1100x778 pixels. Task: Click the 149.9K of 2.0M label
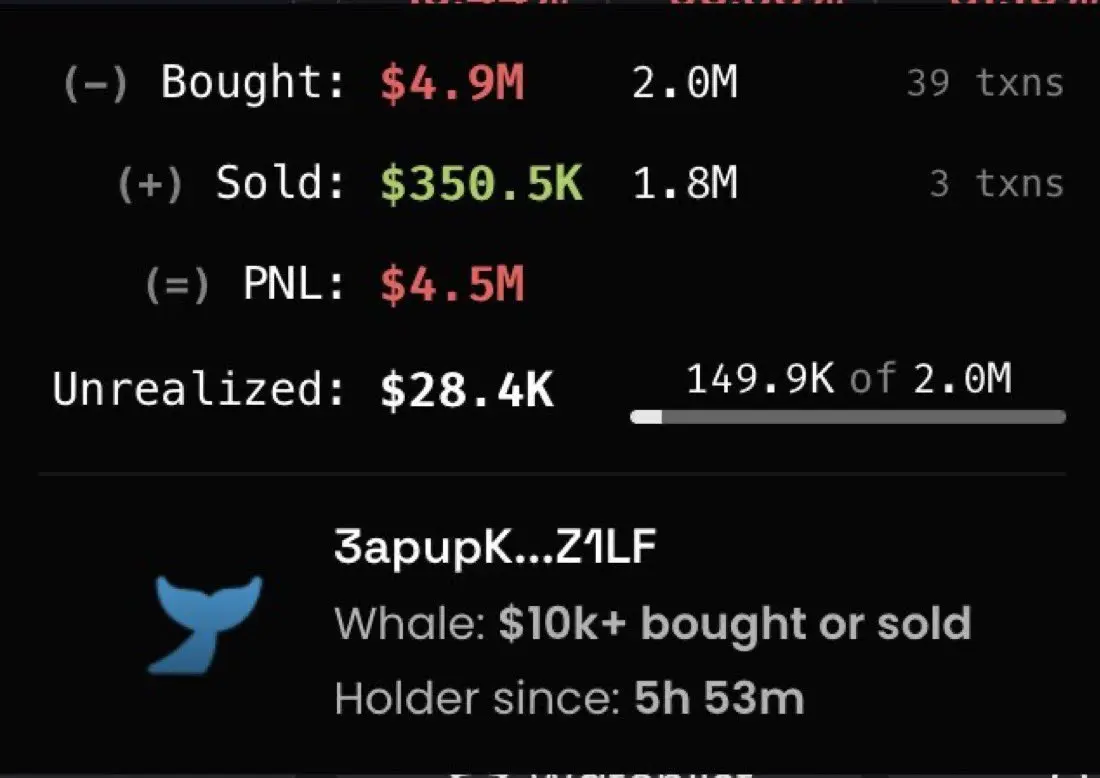(849, 379)
